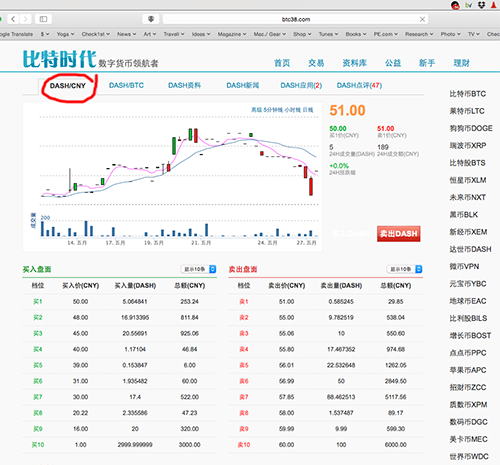Screen dimensions: 500x465
Task: Click the extension button left of the address bar
Action: pos(151,19)
